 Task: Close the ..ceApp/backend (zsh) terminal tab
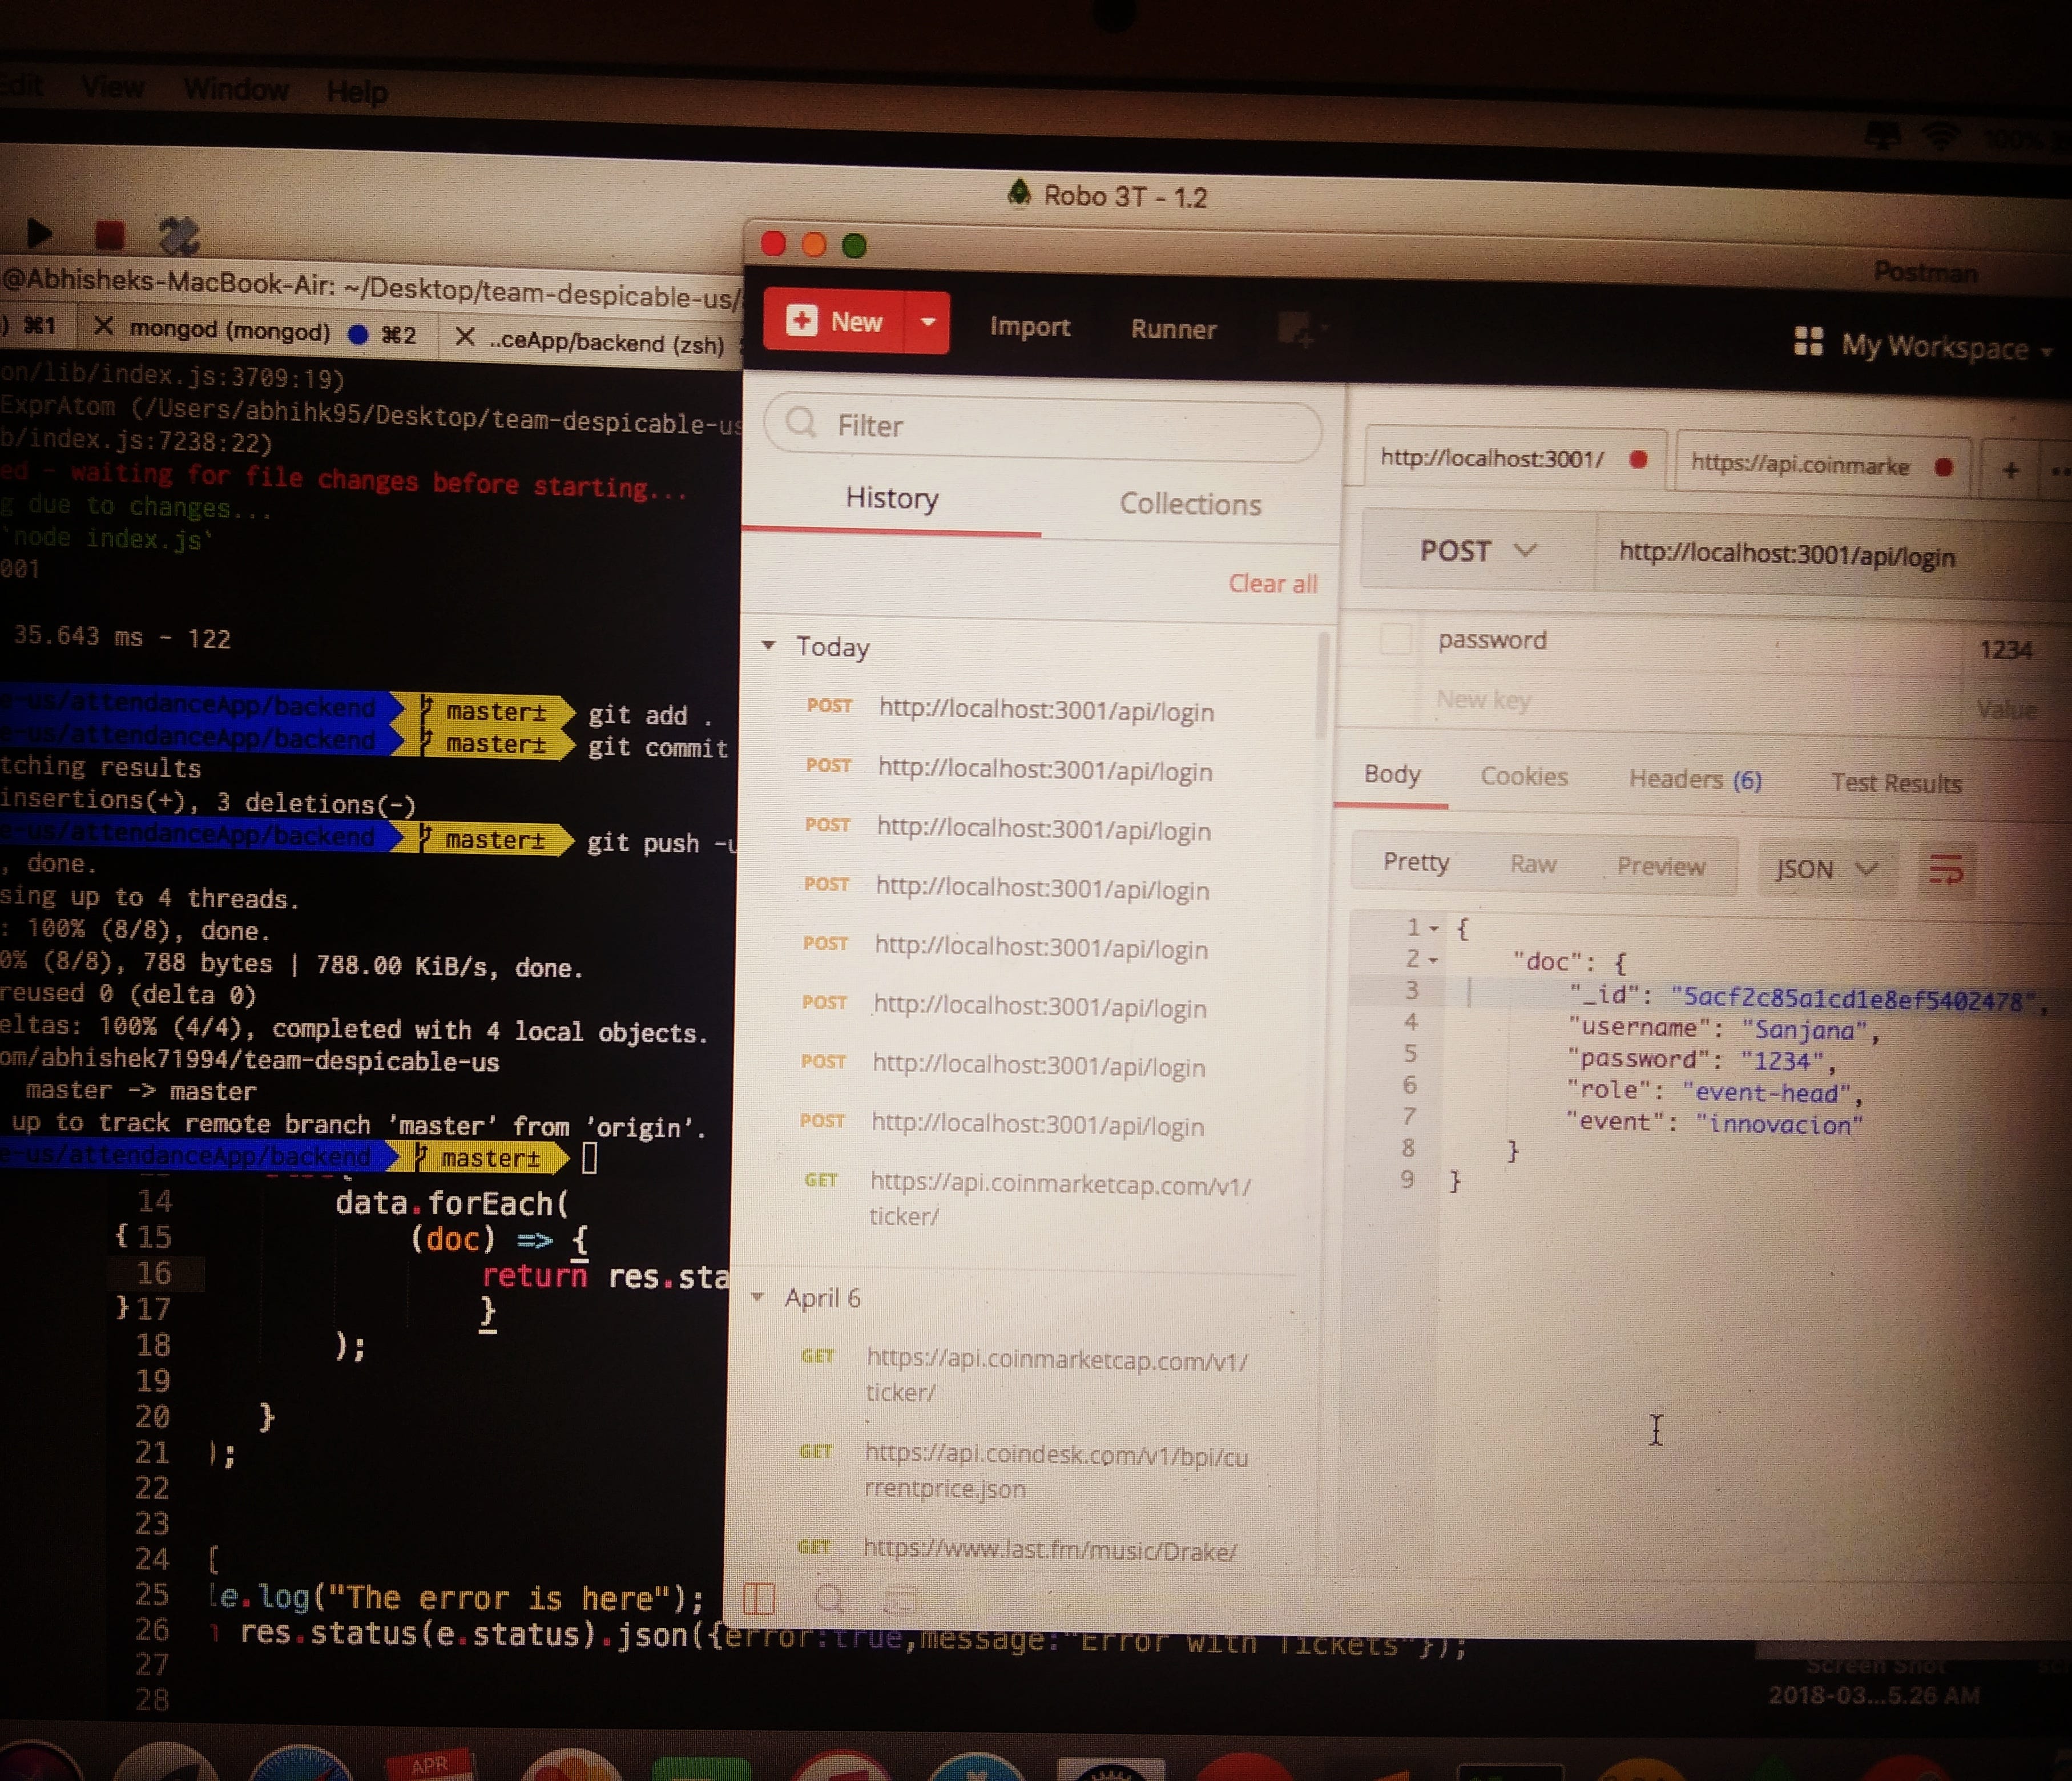[464, 337]
